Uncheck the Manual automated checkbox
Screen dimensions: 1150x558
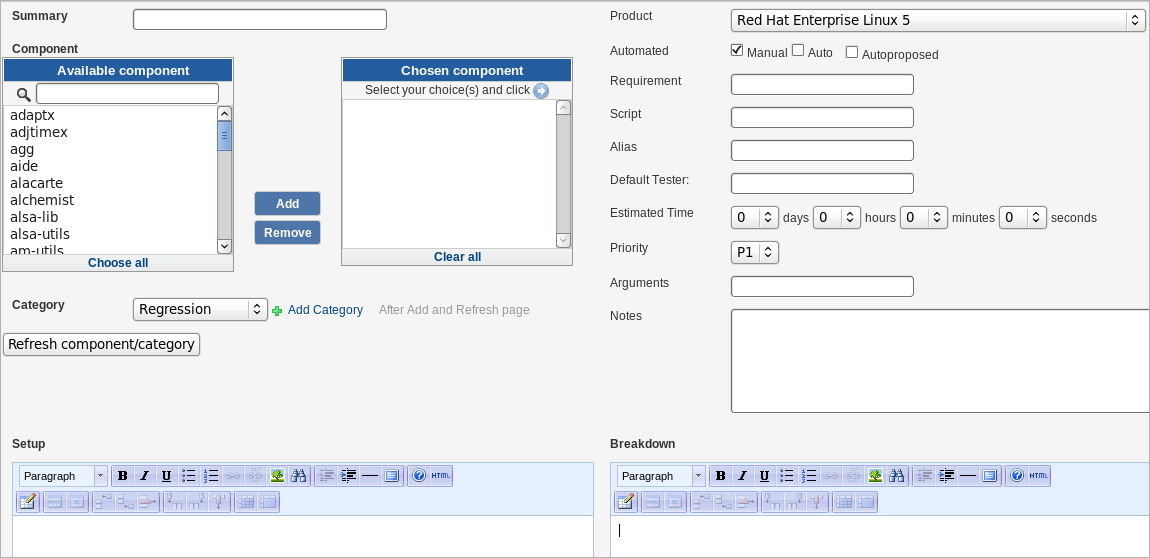point(737,51)
